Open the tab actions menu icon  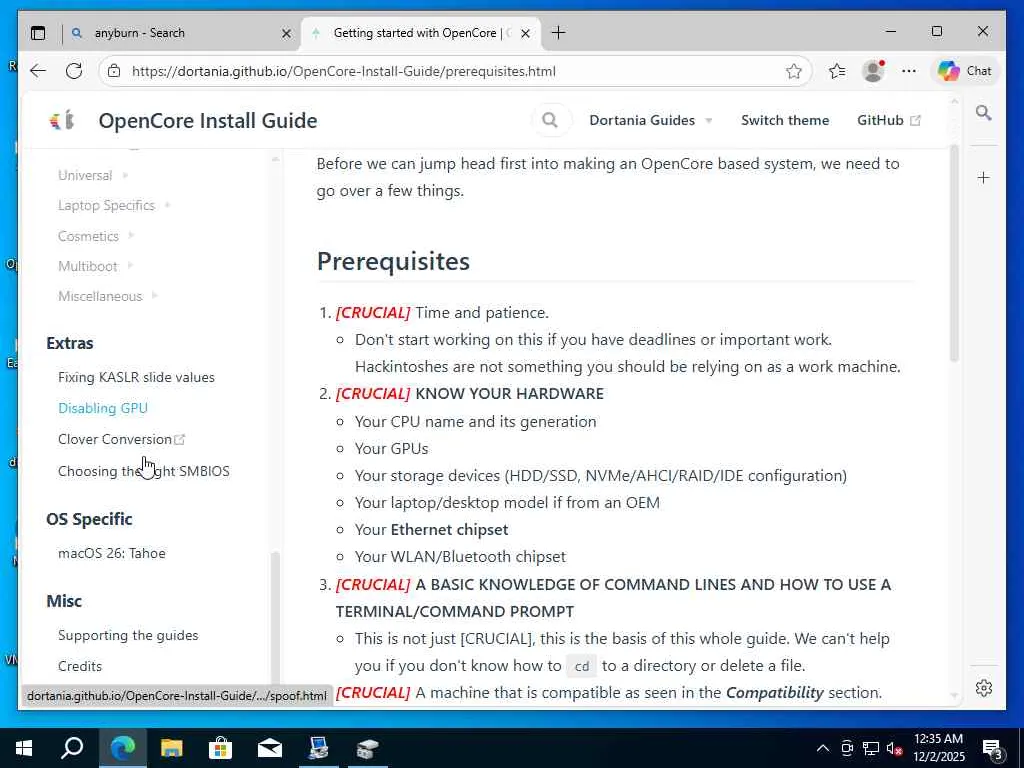tap(38, 33)
